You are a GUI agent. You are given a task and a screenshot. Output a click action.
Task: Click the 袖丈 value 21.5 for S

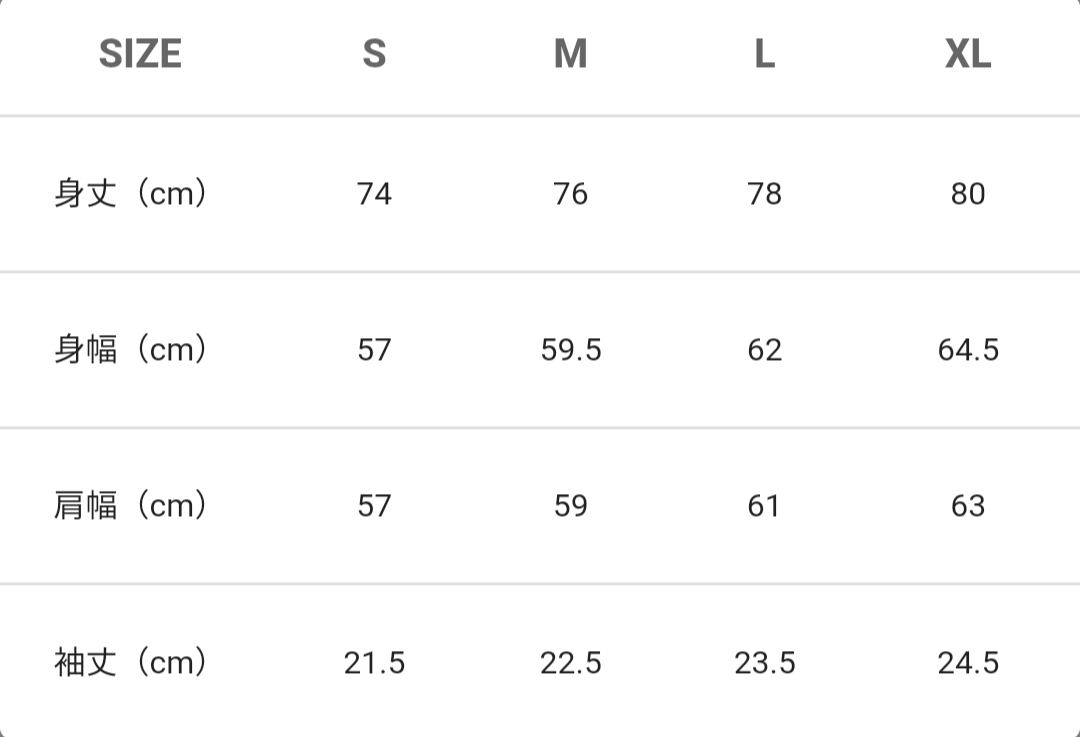[374, 663]
